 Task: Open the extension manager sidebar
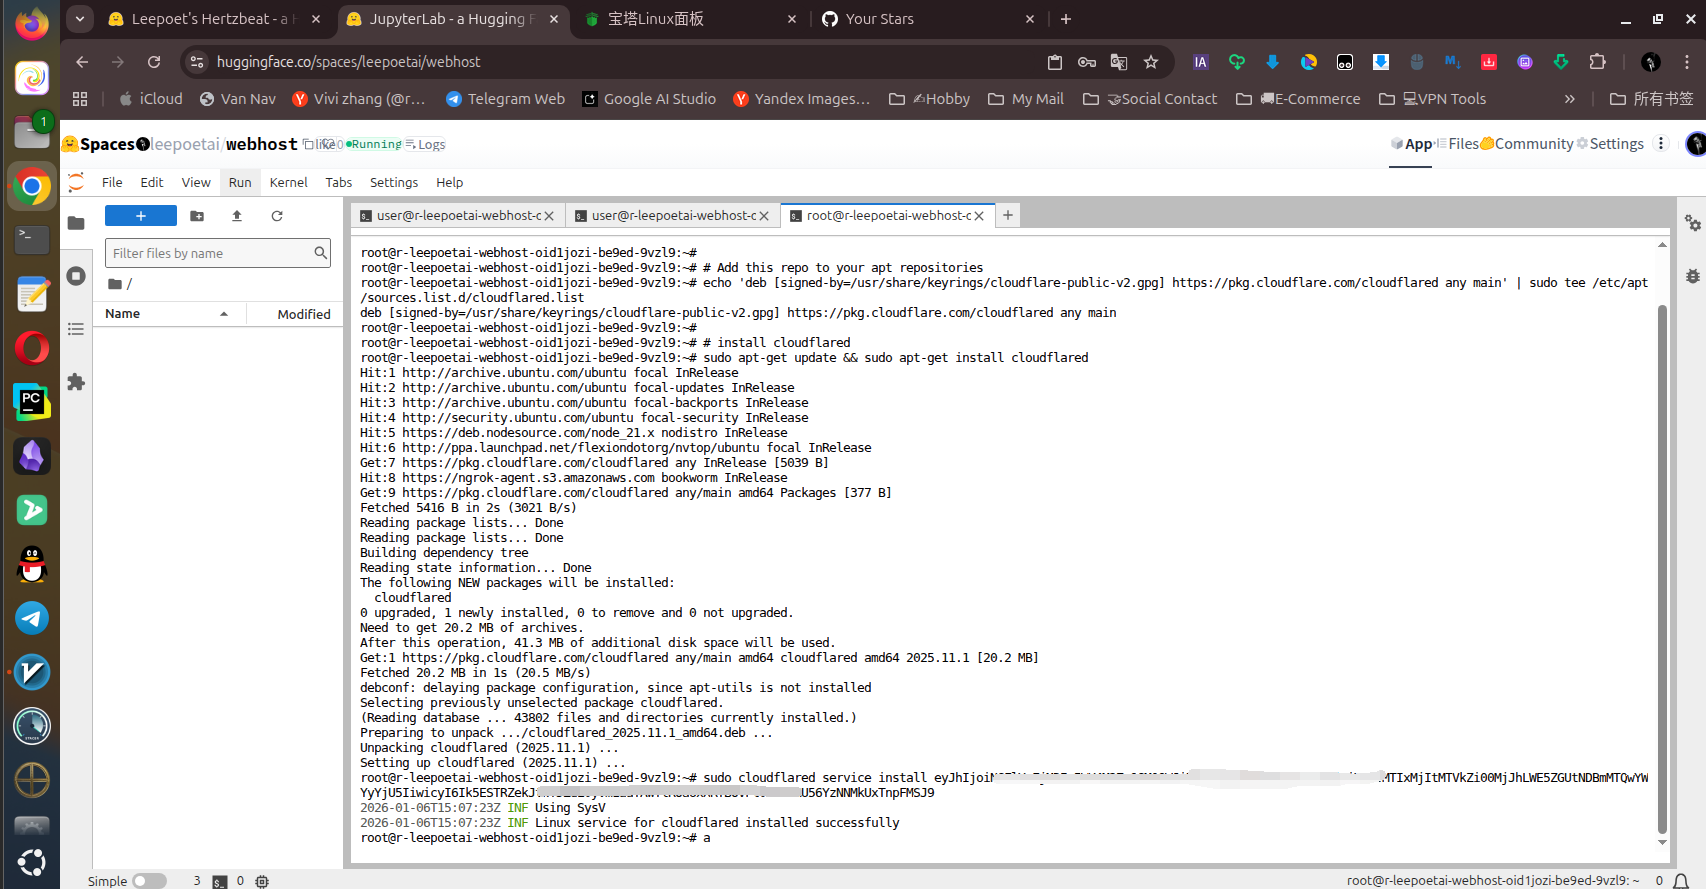[76, 382]
